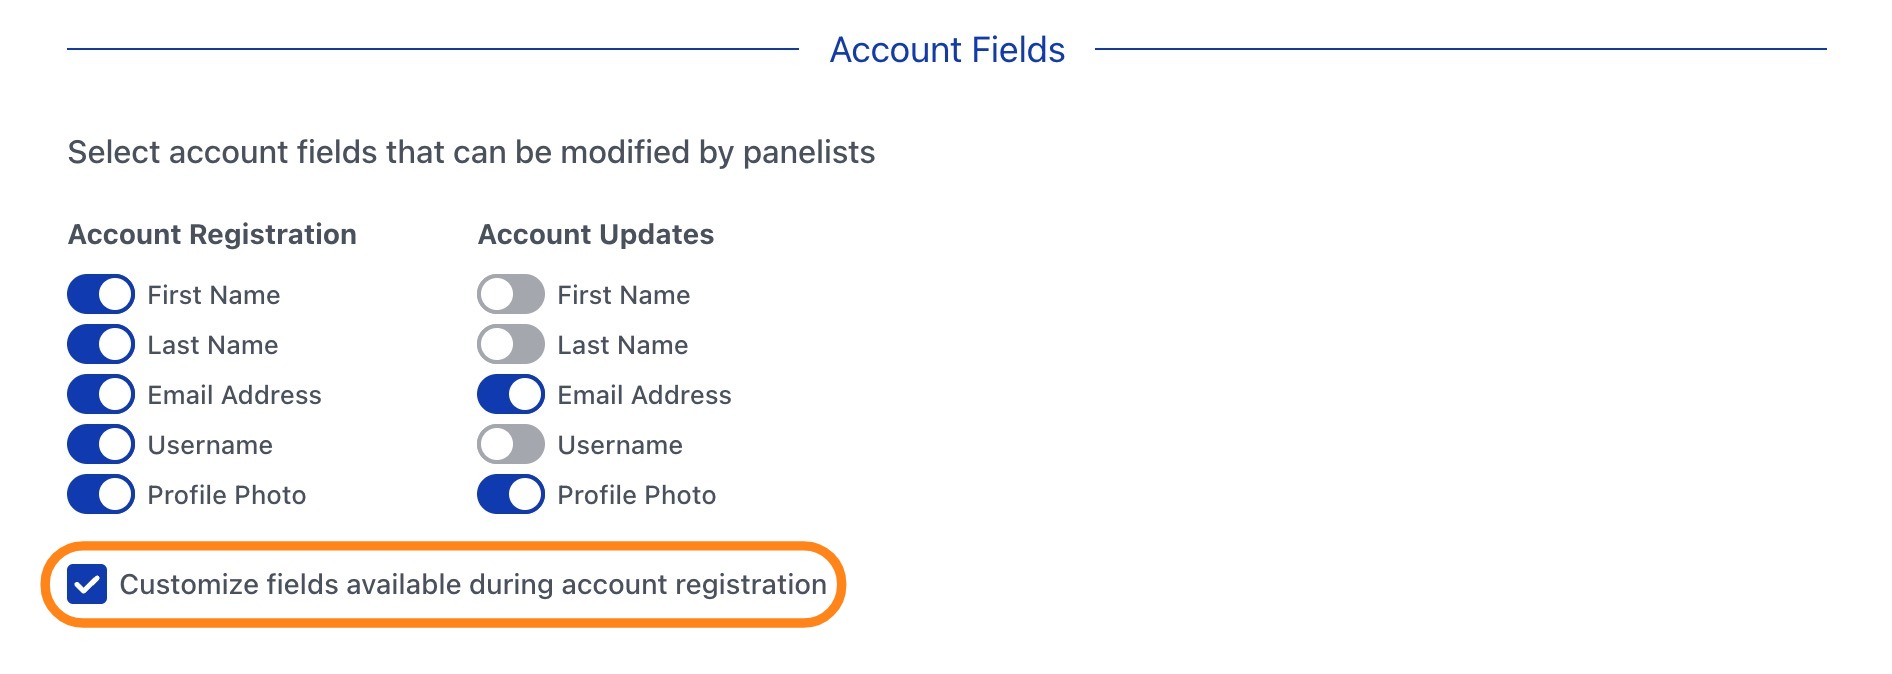This screenshot has height=674, width=1892.
Task: Enable Username toggle under Account Updates
Action: tap(511, 445)
